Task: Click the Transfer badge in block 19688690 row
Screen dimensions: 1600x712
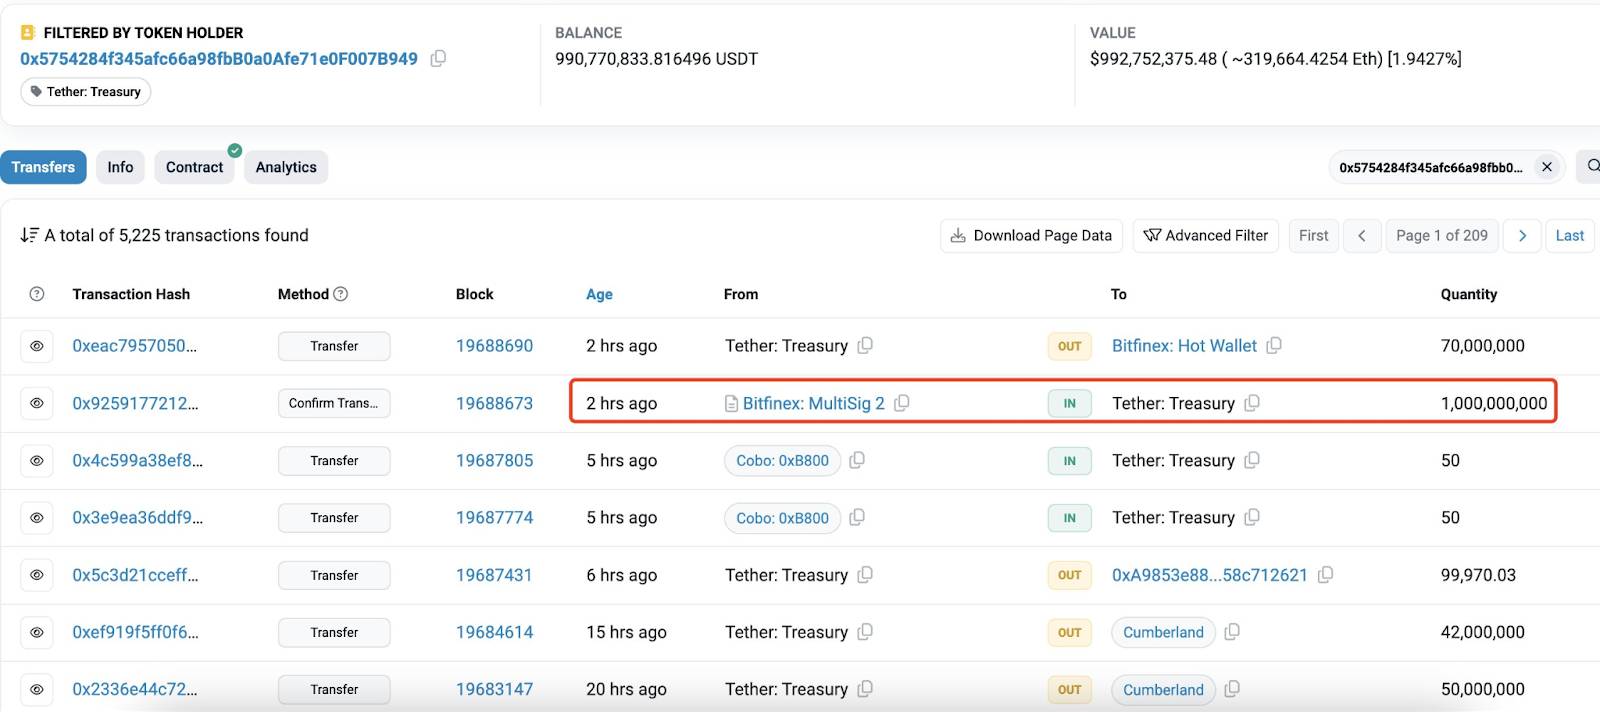Action: [334, 346]
